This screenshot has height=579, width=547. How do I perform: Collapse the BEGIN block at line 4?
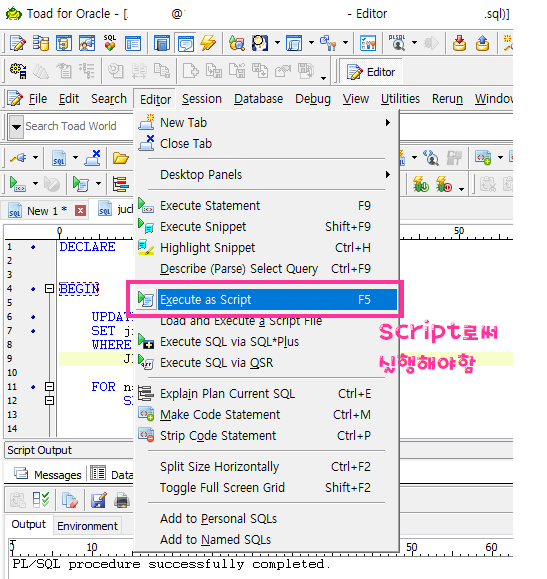[49, 288]
